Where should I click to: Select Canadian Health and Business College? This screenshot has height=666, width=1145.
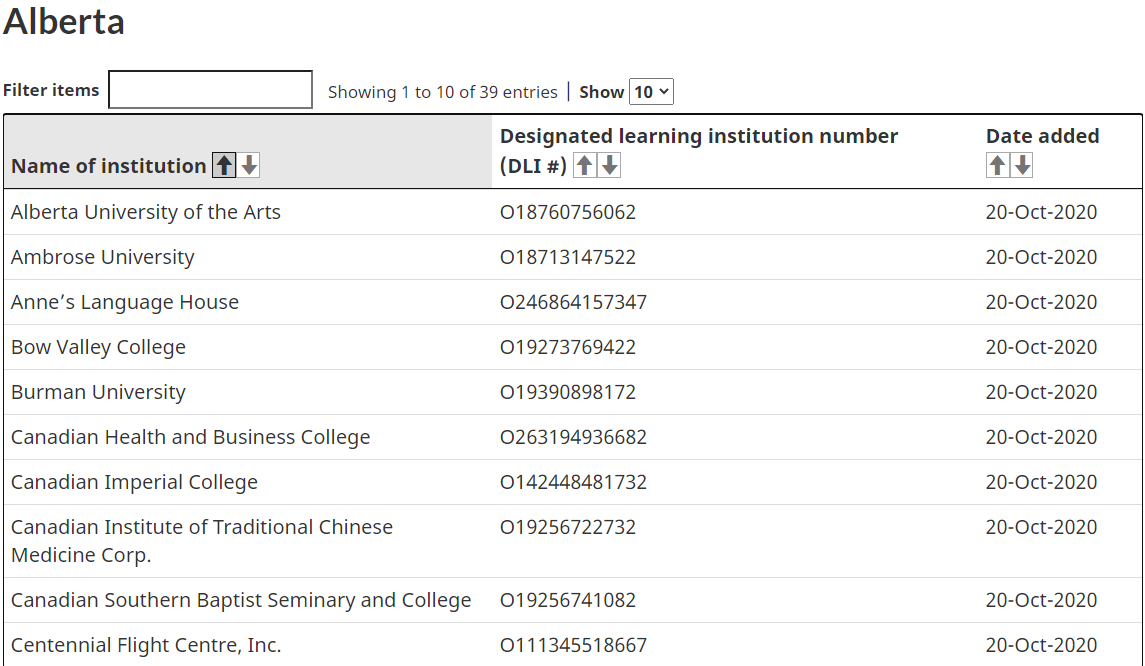191,437
